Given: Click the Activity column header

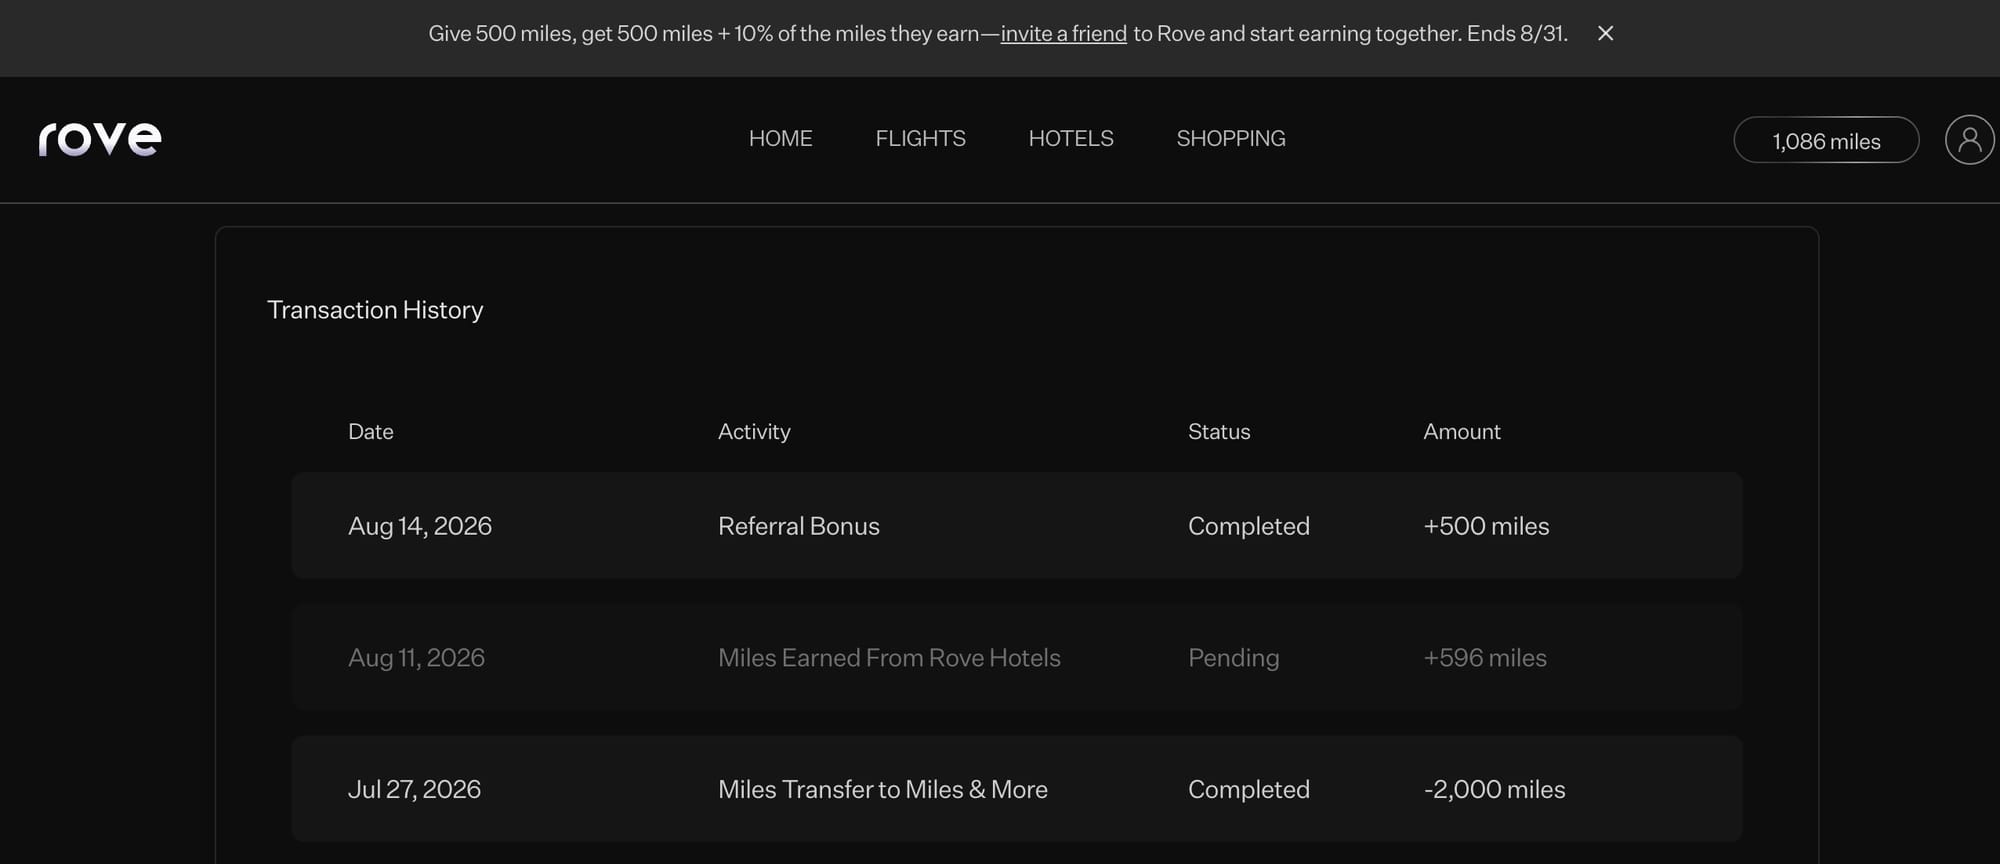Looking at the screenshot, I should tap(754, 432).
